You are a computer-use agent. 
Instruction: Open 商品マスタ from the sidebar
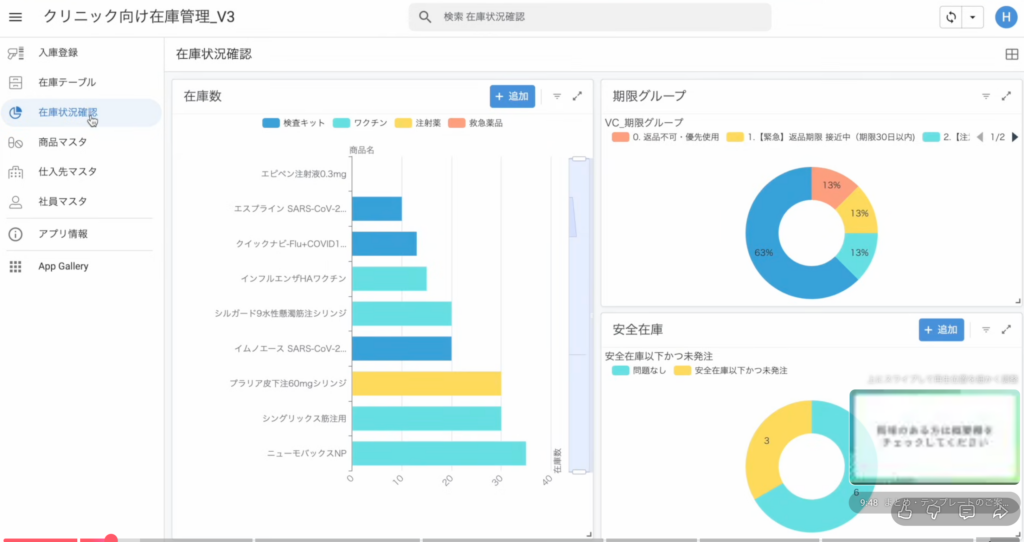pyautogui.click(x=62, y=142)
